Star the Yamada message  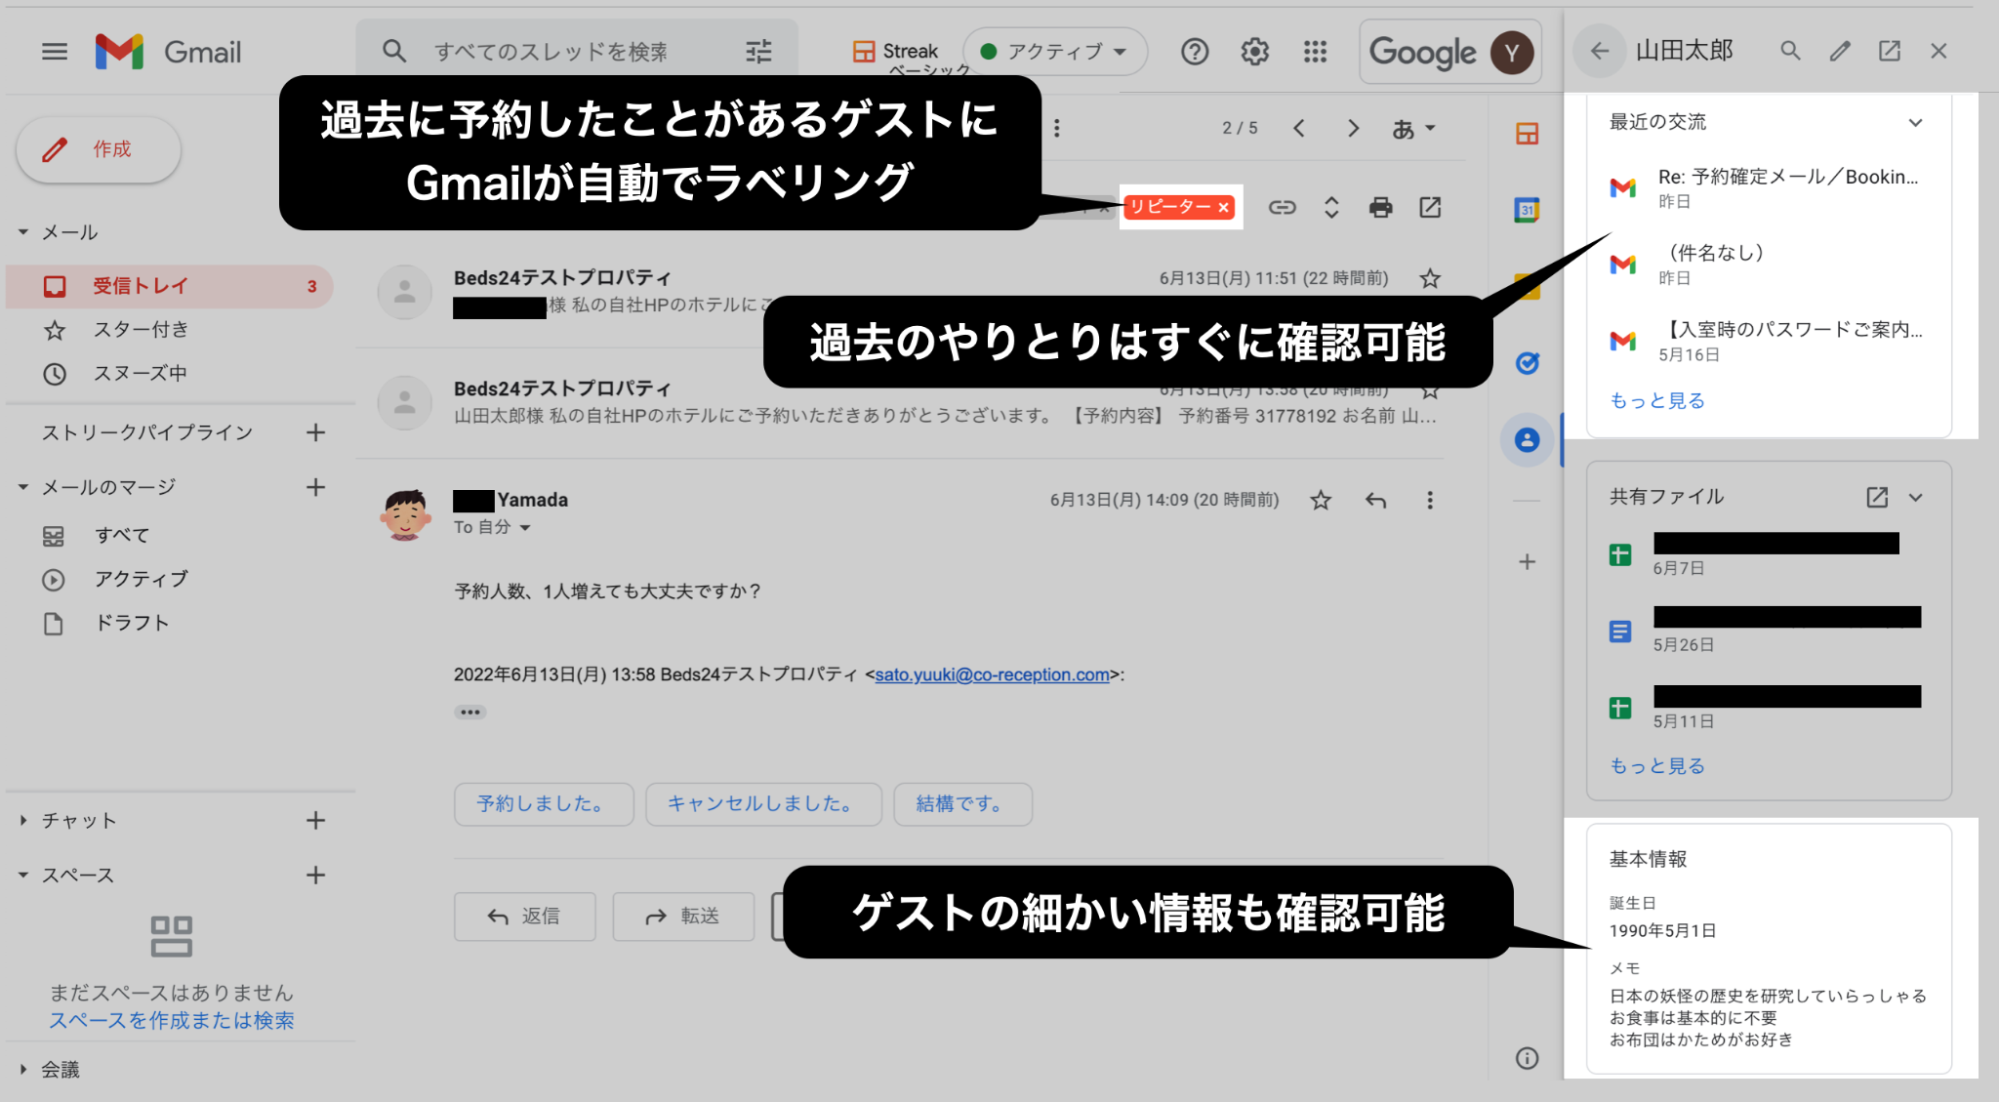click(1320, 500)
